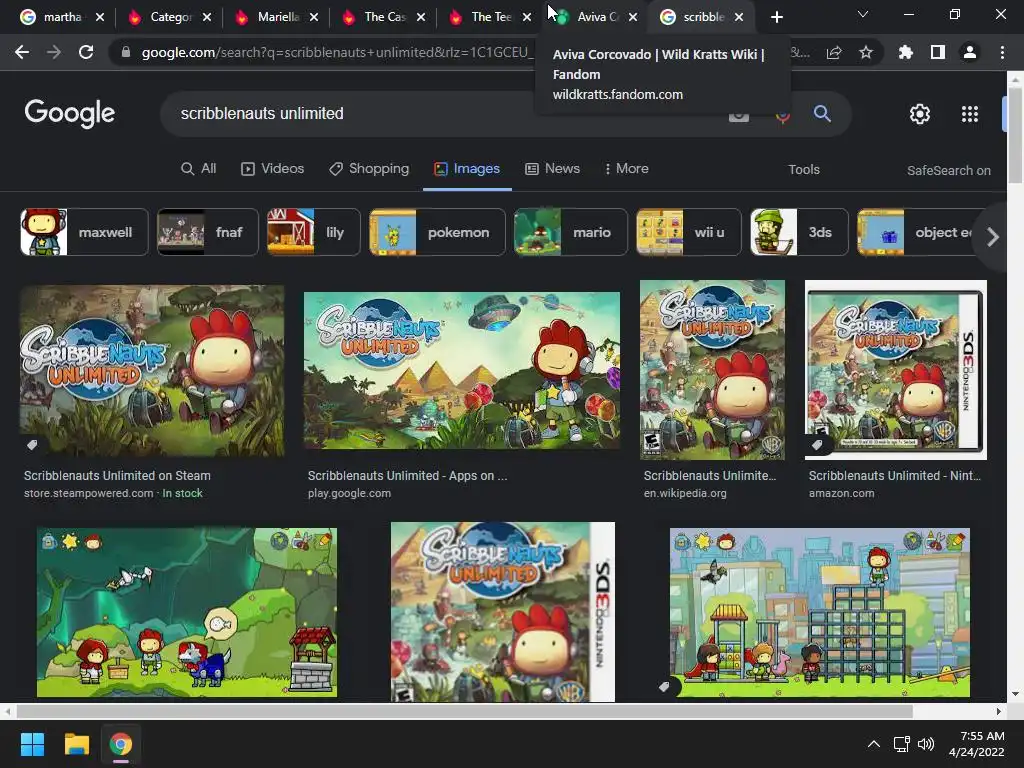Close the martha tab
The height and width of the screenshot is (768, 1024).
(100, 17)
